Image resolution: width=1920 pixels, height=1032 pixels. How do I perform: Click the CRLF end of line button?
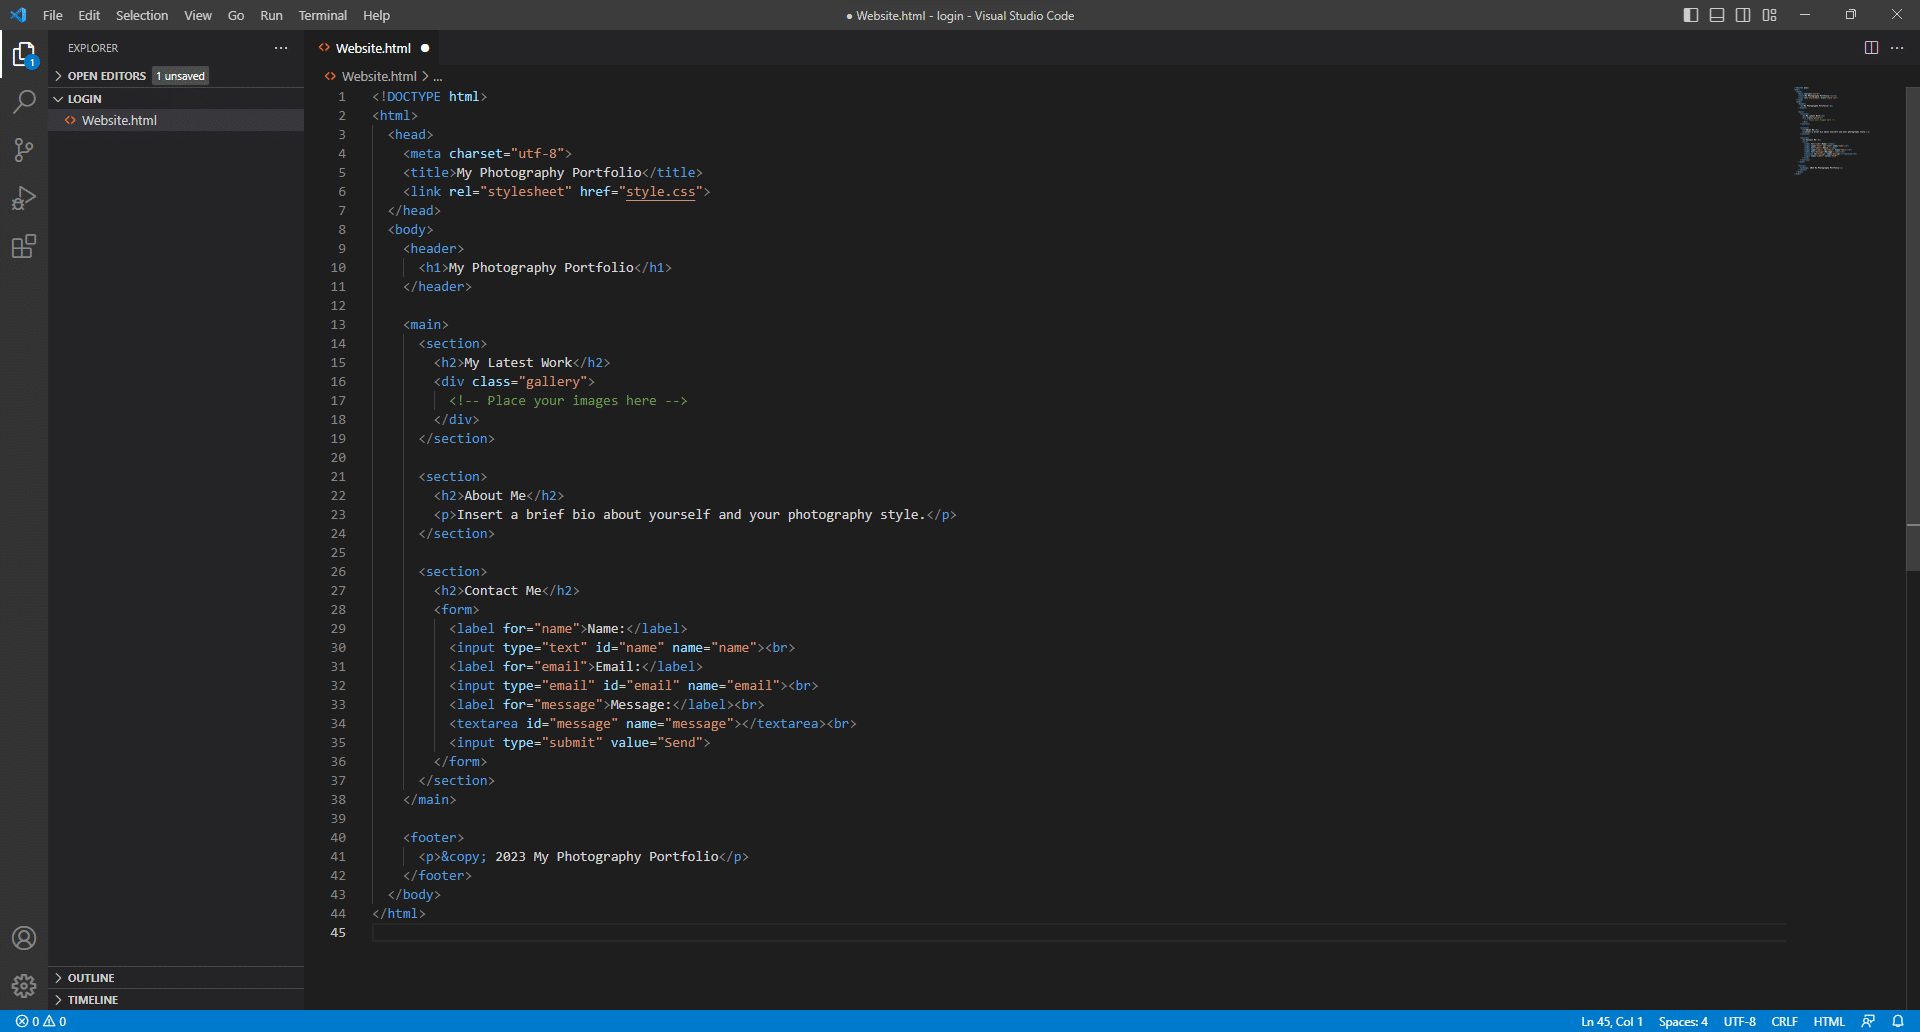click(x=1784, y=1021)
